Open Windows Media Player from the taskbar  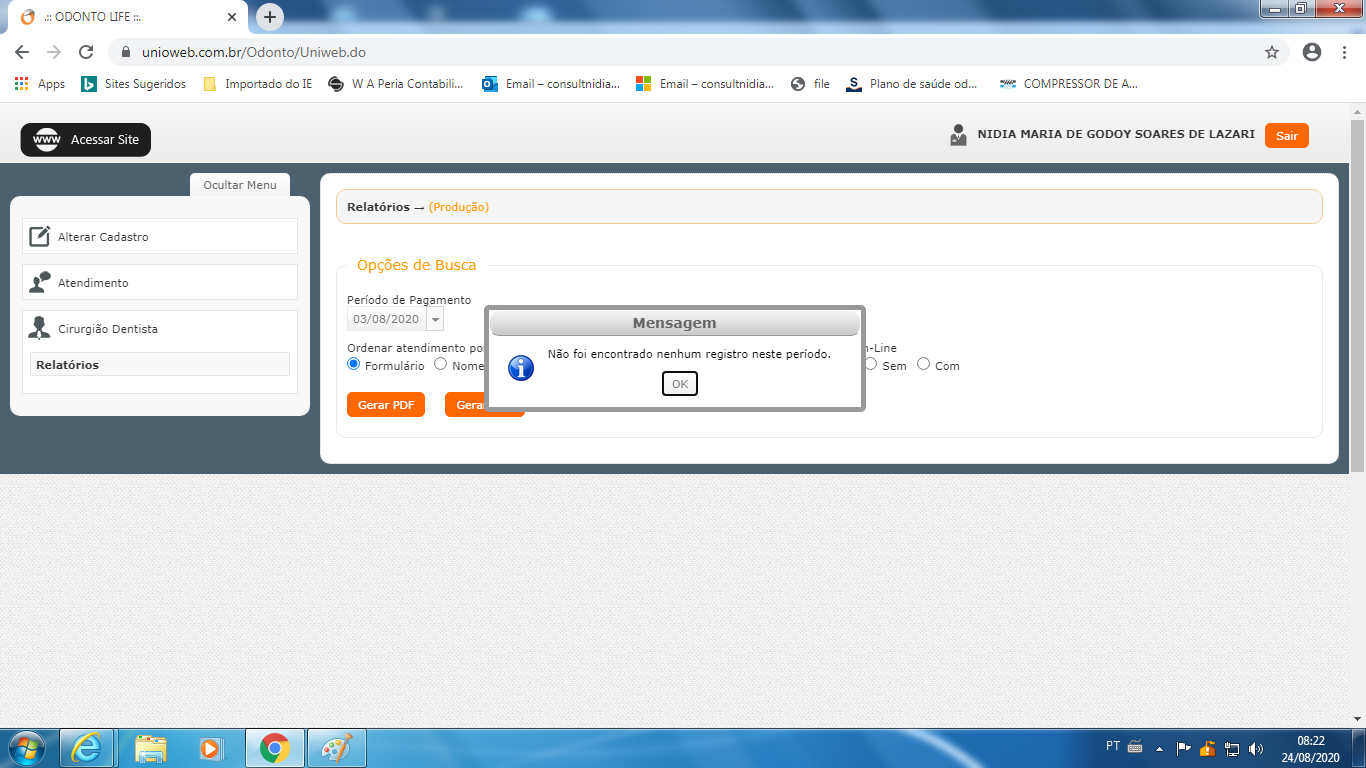211,748
